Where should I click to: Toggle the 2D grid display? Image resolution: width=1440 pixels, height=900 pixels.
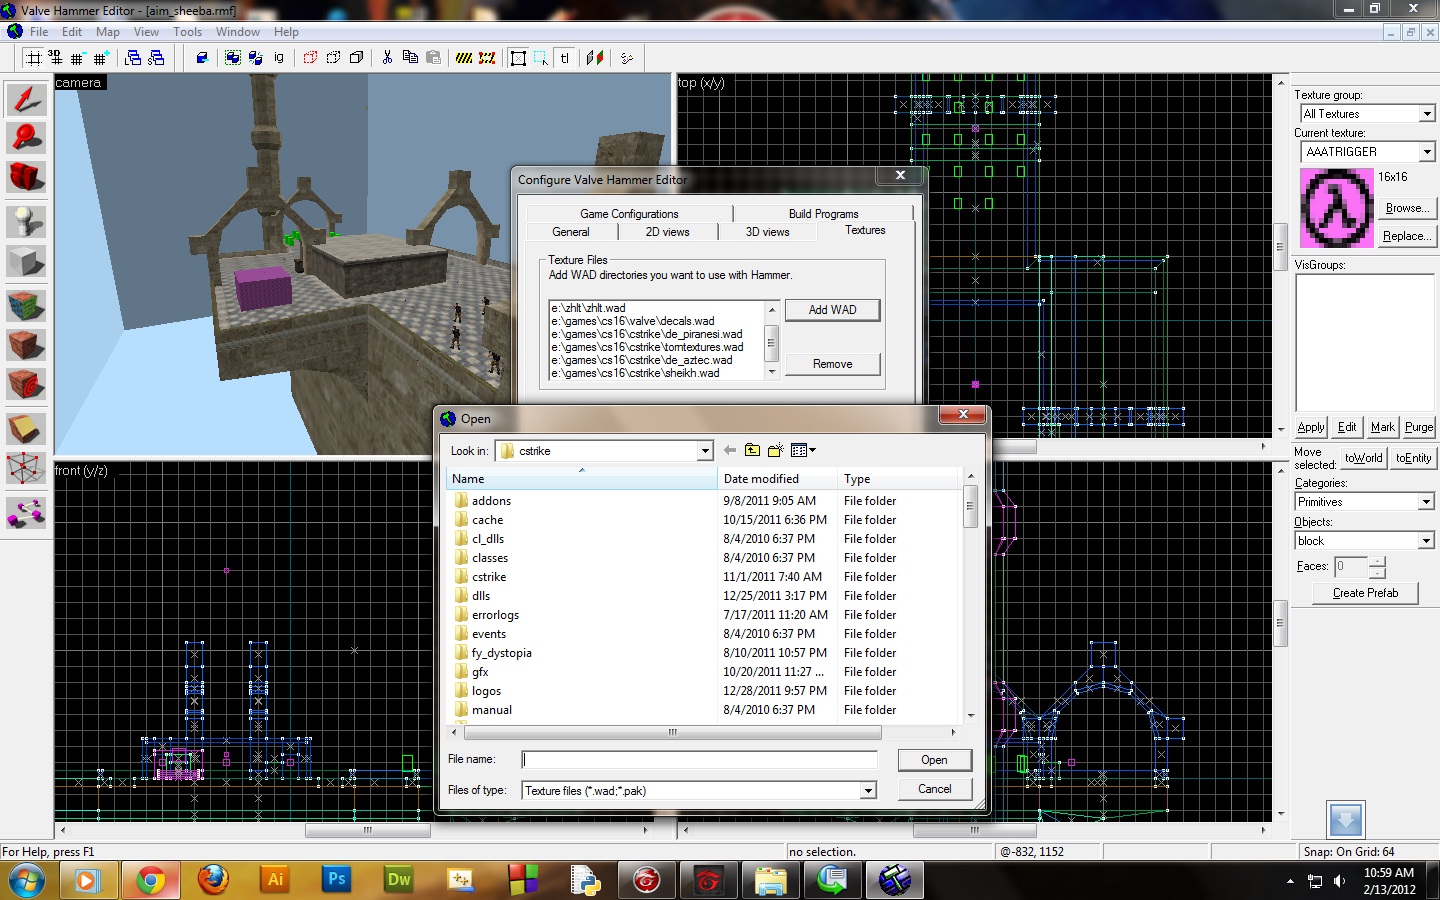pos(33,58)
